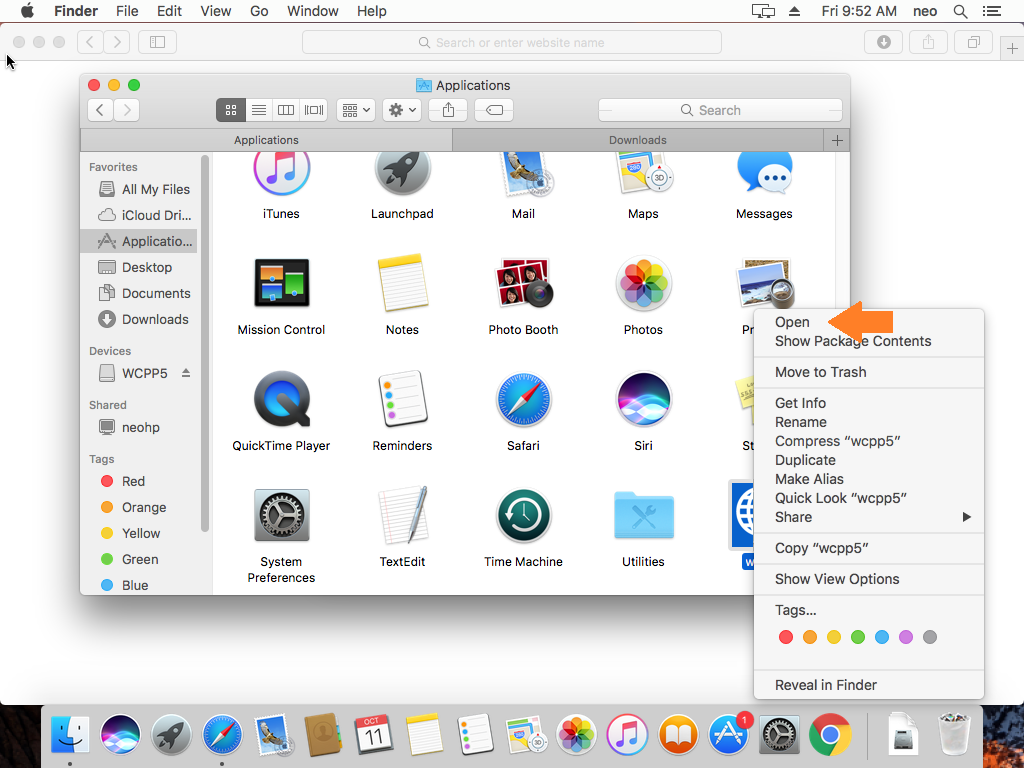This screenshot has width=1024, height=768.
Task: Select the Maps application icon
Action: pos(643,173)
